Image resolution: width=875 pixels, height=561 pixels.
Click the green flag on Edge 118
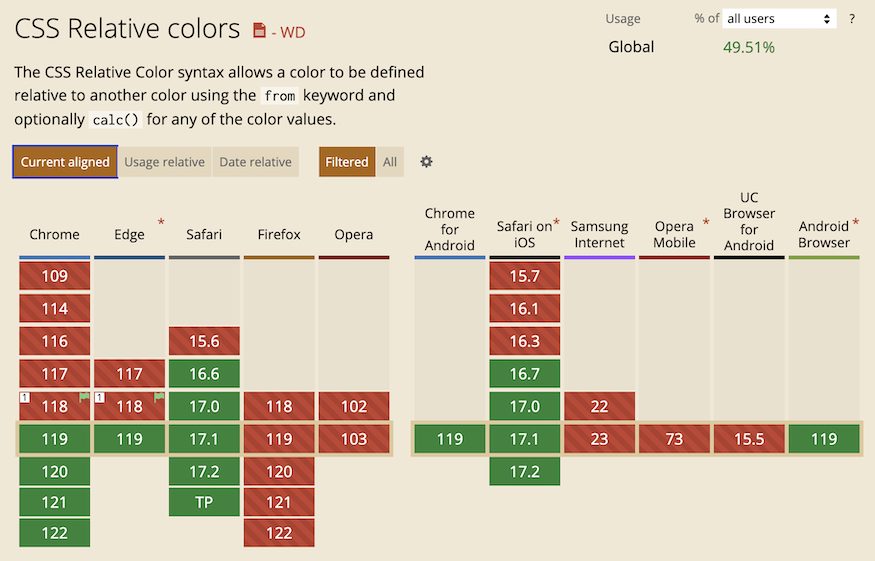pos(159,397)
